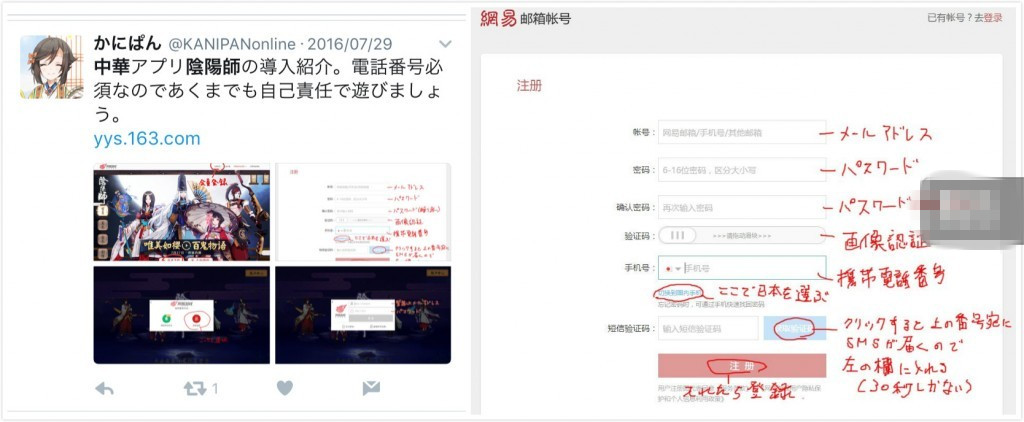Click the 切换到国内手机 link
Screen dimensions: 1024x422
tap(680, 291)
